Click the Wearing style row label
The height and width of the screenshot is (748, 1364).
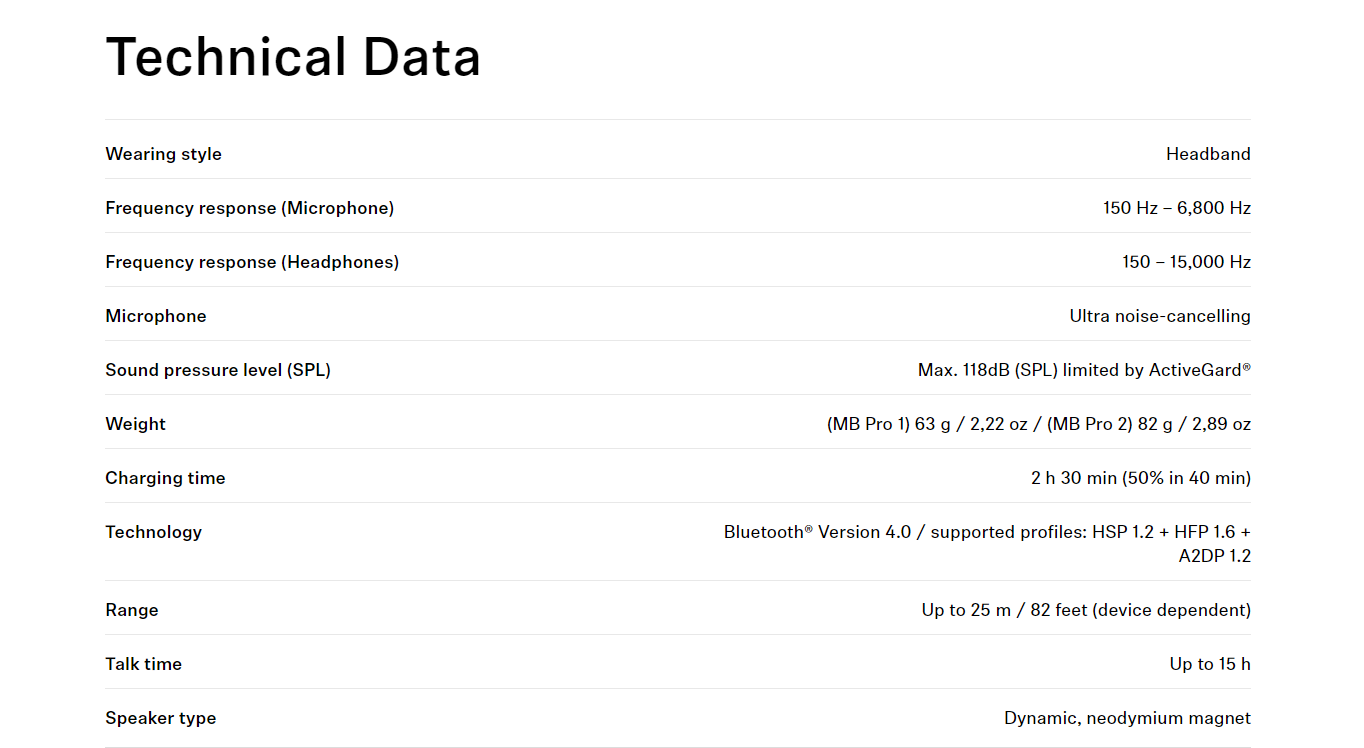[x=163, y=154]
